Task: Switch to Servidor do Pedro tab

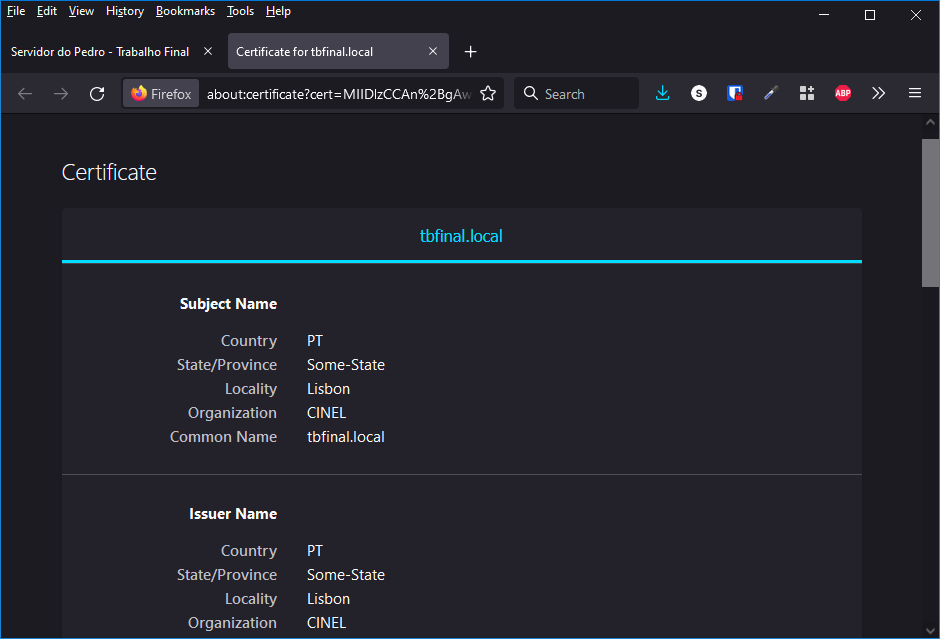Action: pos(100,51)
